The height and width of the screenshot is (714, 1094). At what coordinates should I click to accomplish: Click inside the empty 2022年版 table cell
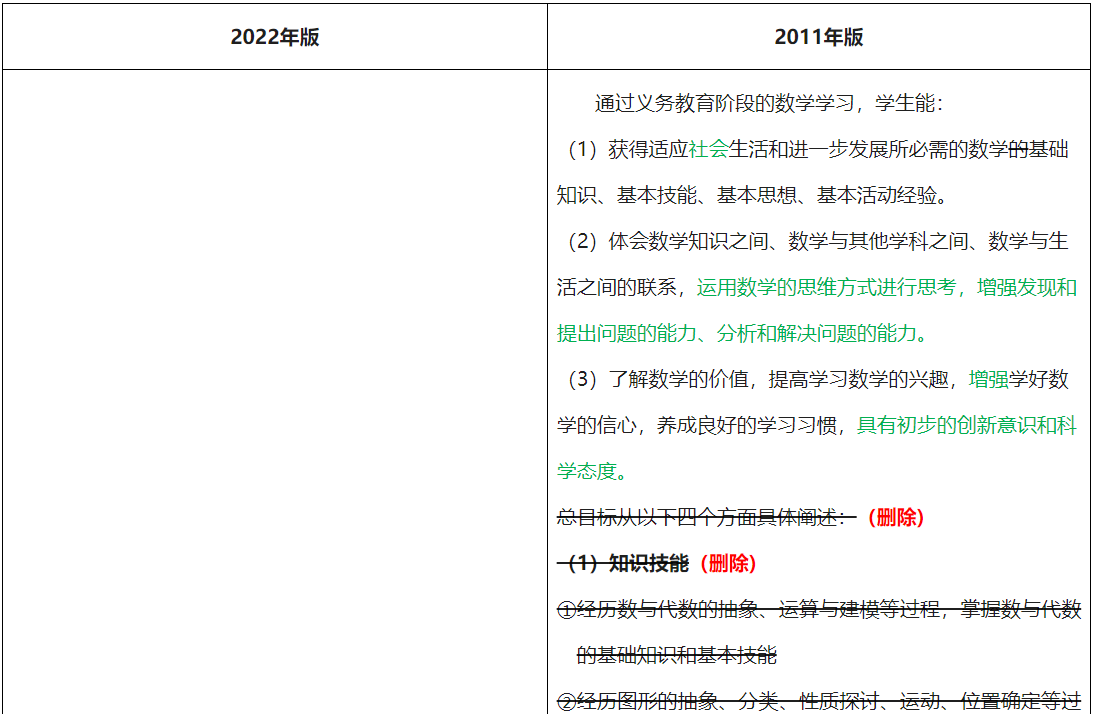271,390
